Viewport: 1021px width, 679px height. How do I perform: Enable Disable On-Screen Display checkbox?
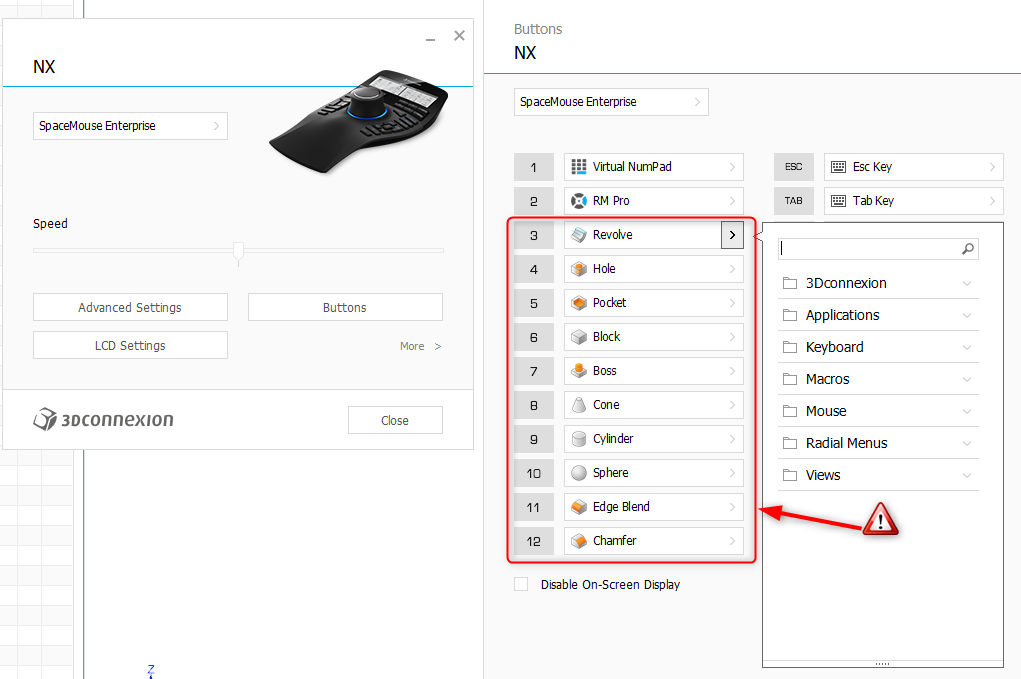pos(521,584)
